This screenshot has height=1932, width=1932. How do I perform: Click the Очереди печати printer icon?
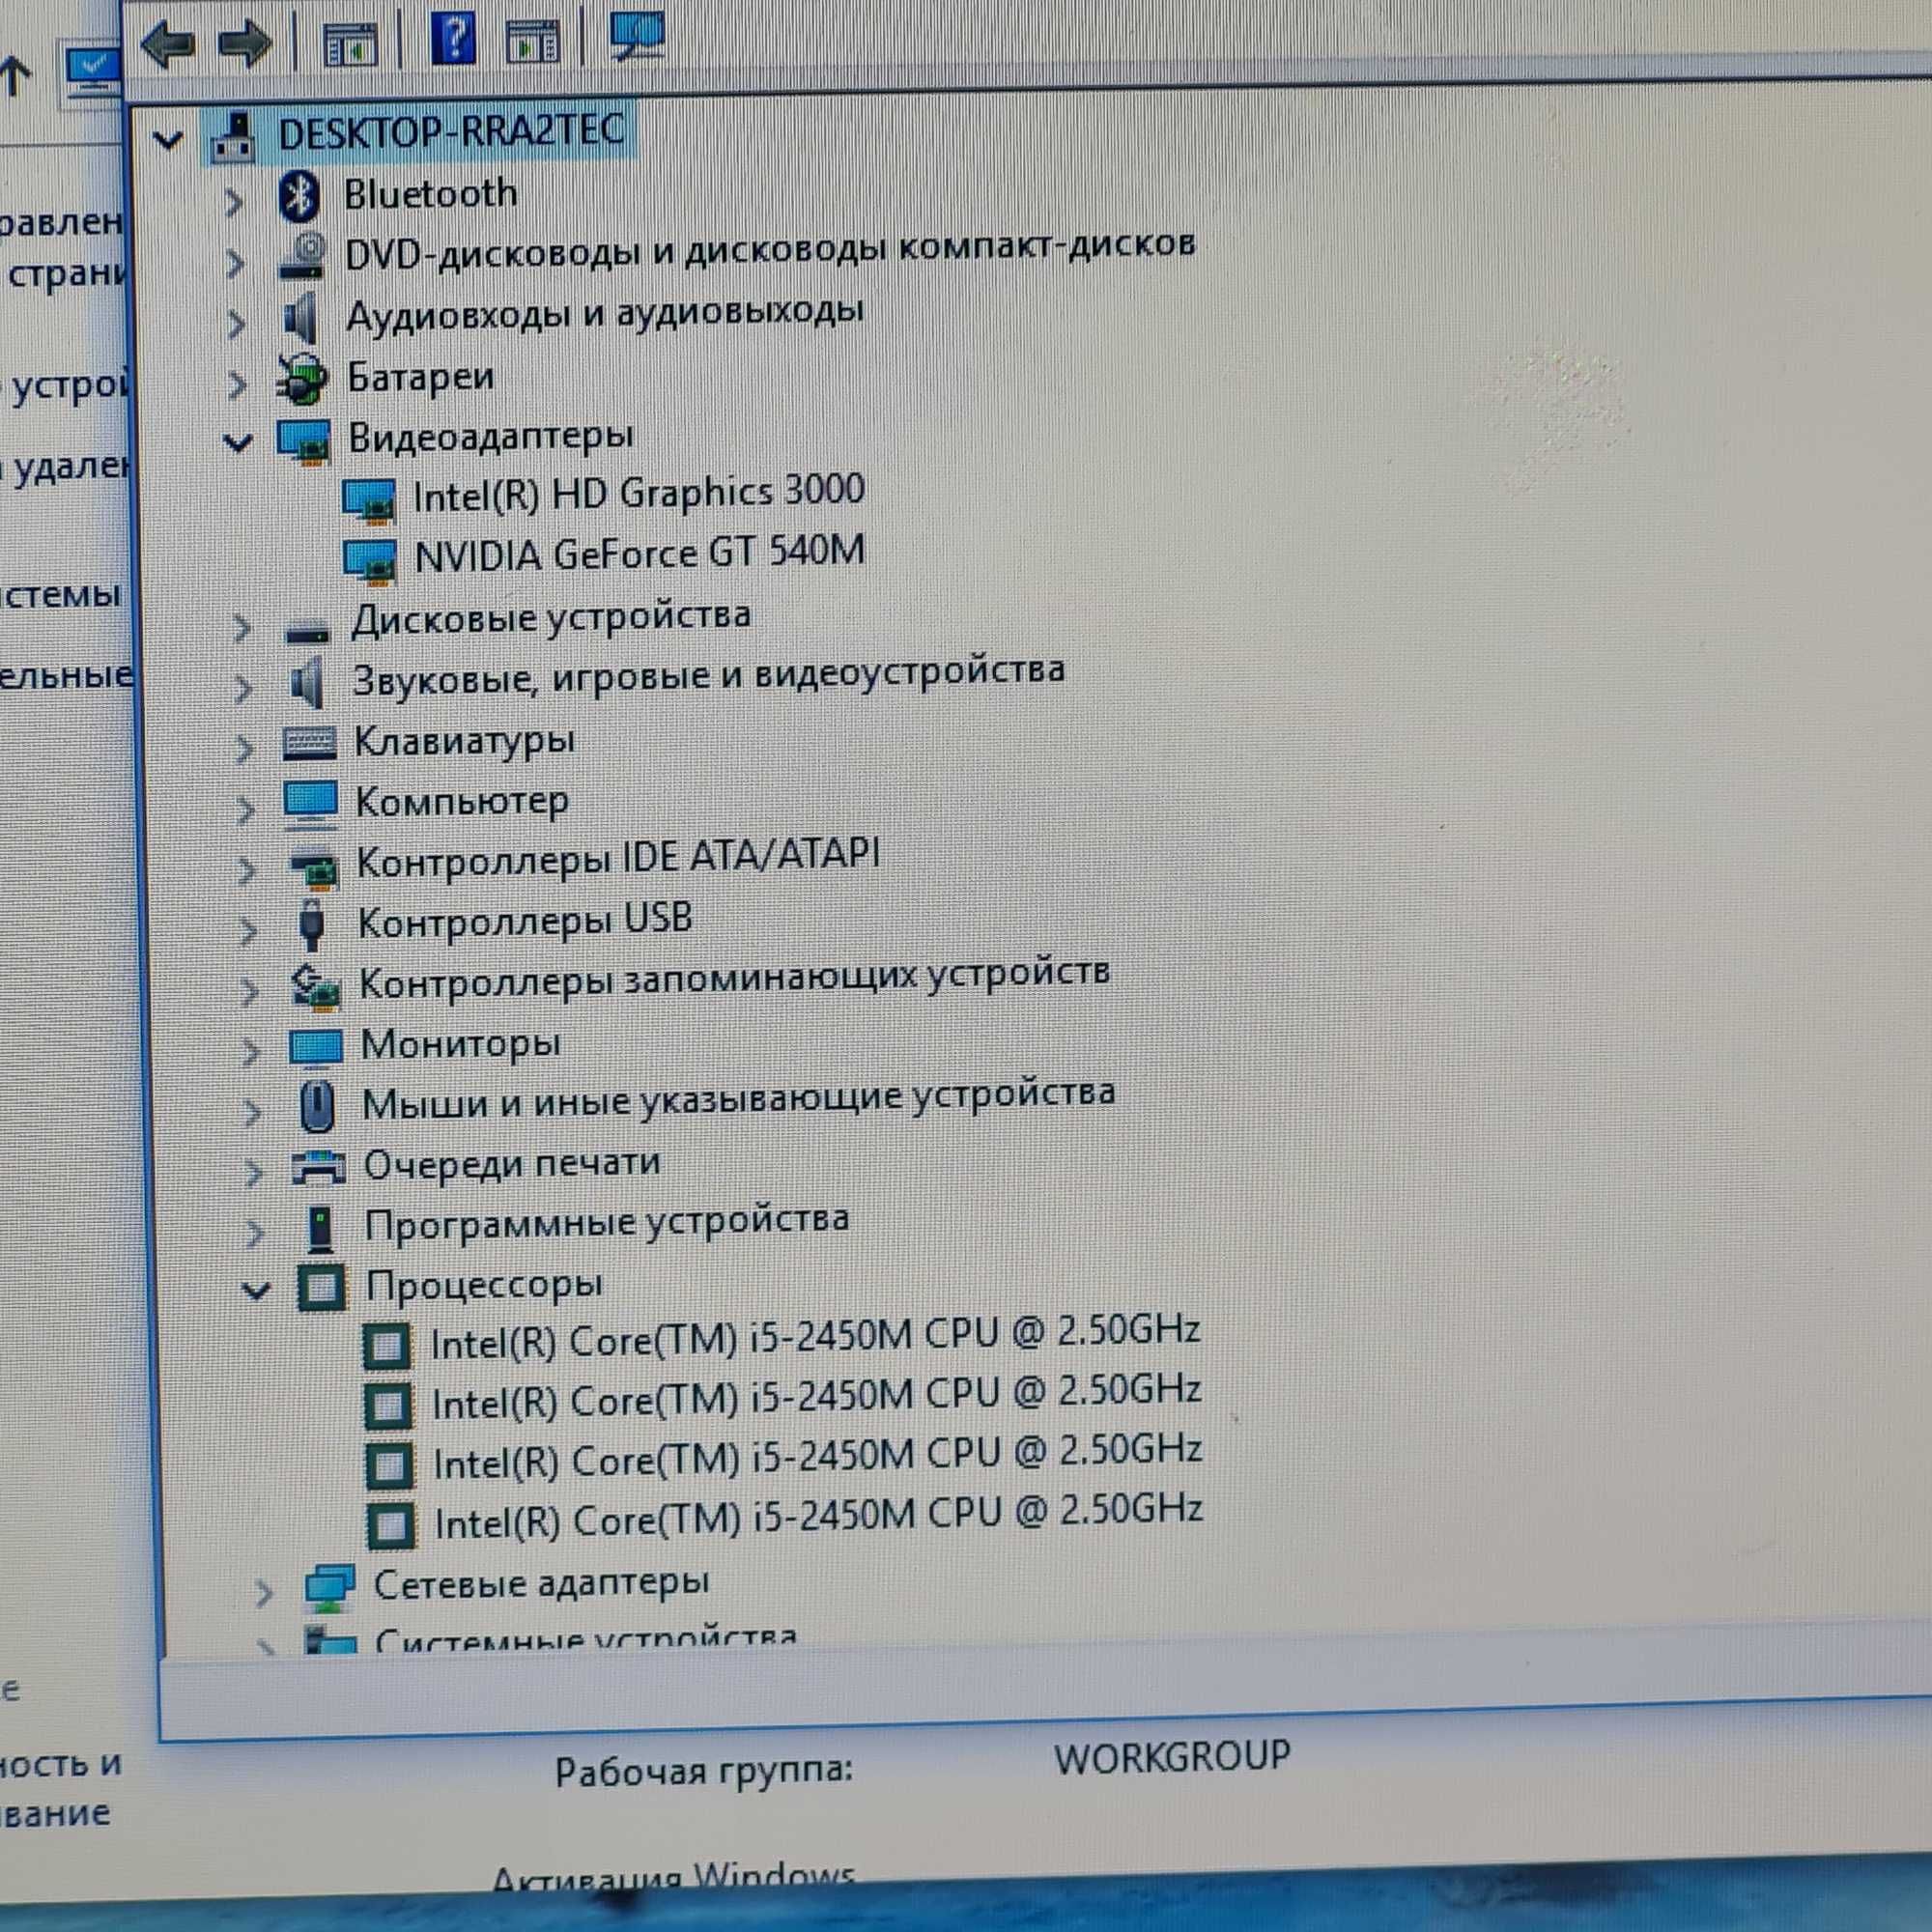[318, 1166]
